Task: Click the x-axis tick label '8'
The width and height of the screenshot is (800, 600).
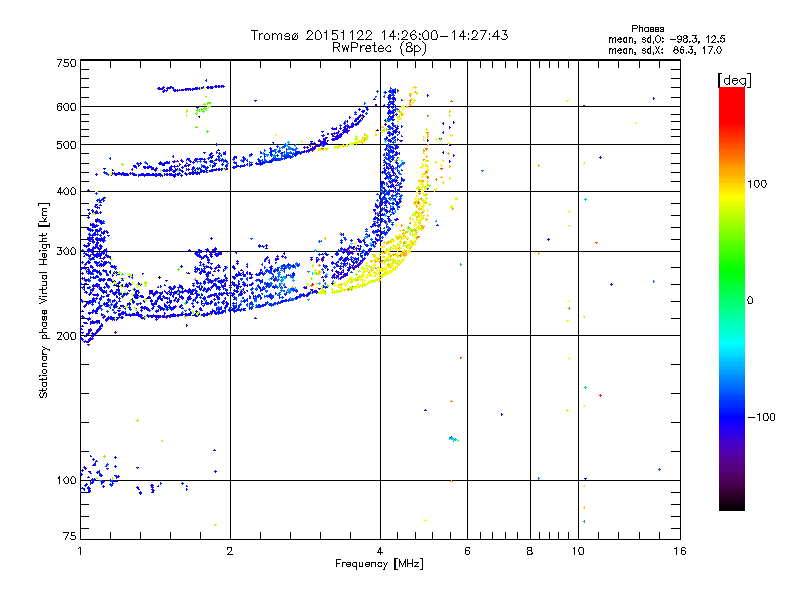Action: [530, 551]
